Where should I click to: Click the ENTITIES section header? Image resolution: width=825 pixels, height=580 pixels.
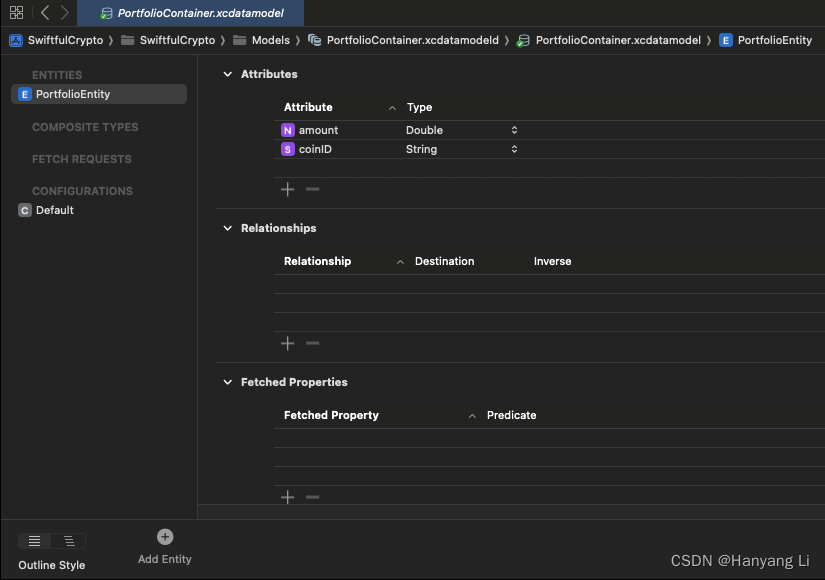point(57,75)
